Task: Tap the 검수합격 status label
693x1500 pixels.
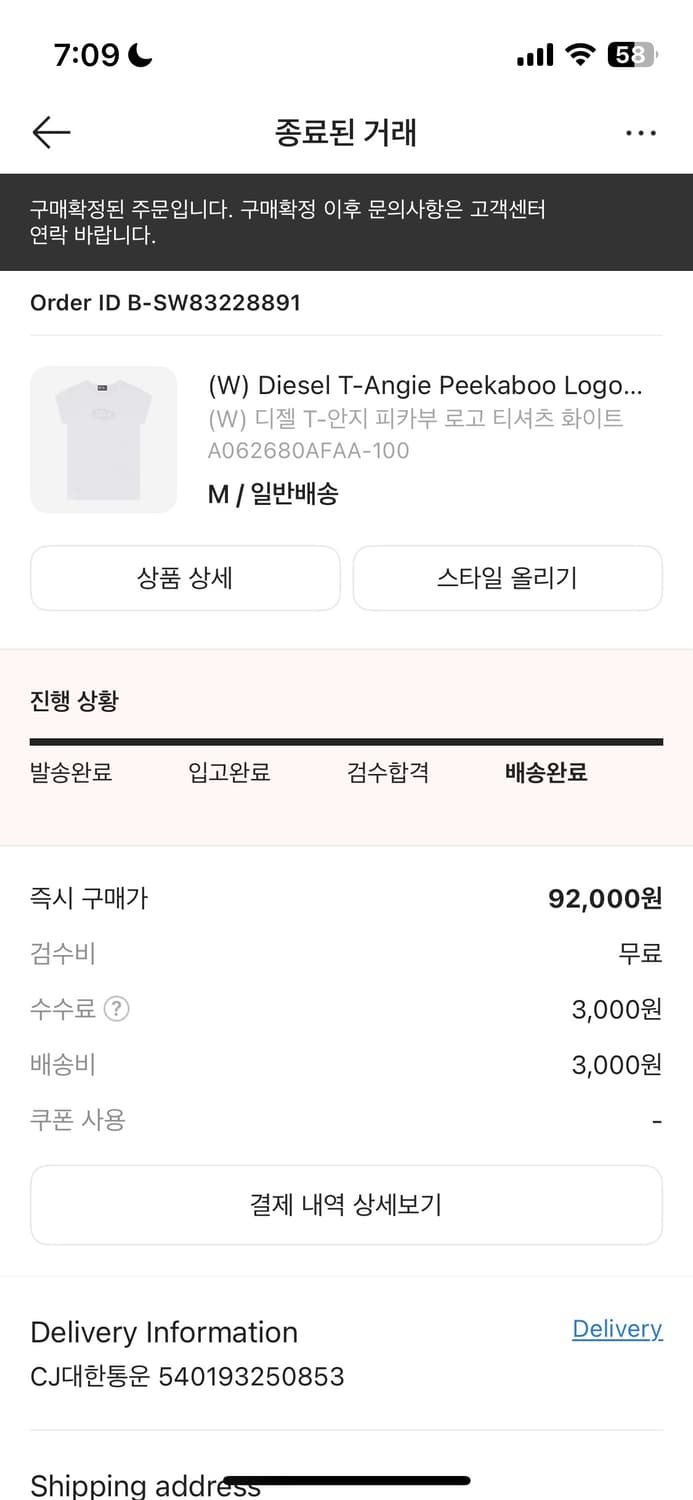Action: (388, 772)
